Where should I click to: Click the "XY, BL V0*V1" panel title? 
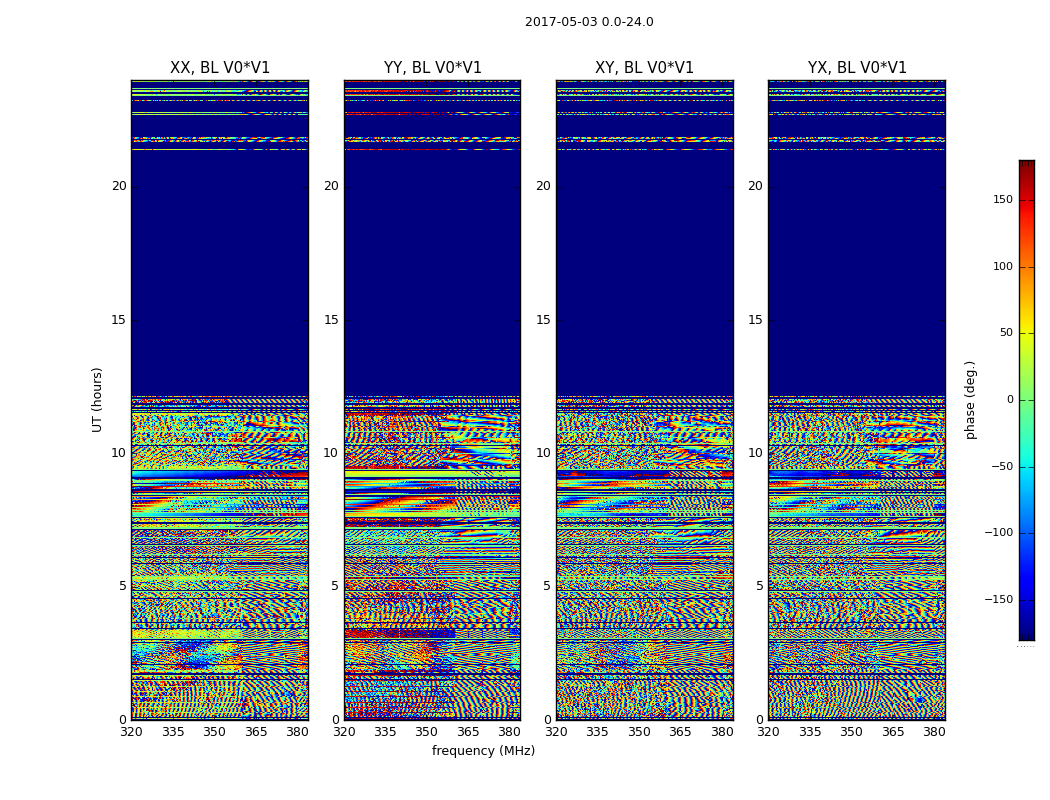pyautogui.click(x=644, y=68)
